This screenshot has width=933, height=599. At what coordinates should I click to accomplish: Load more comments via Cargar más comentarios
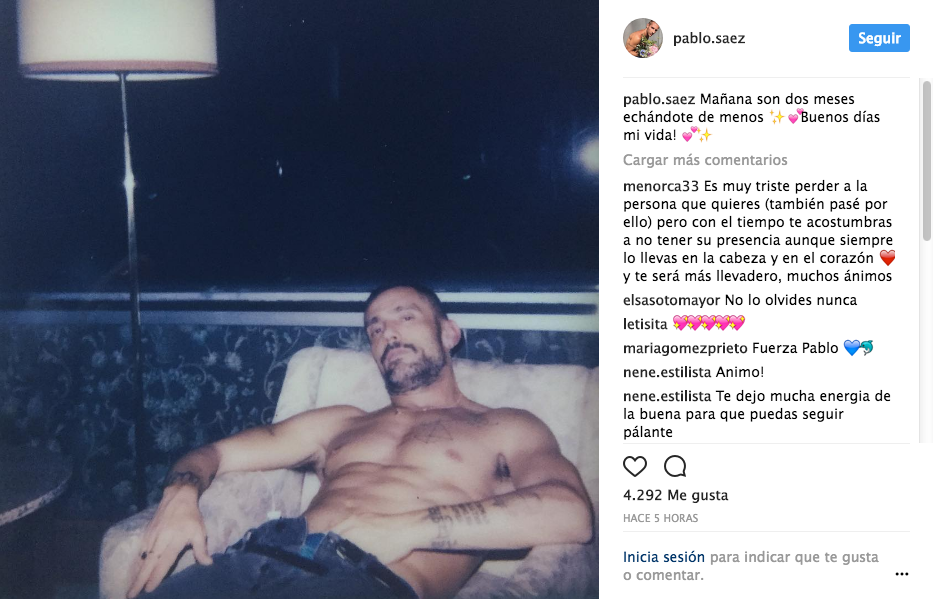[x=705, y=160]
